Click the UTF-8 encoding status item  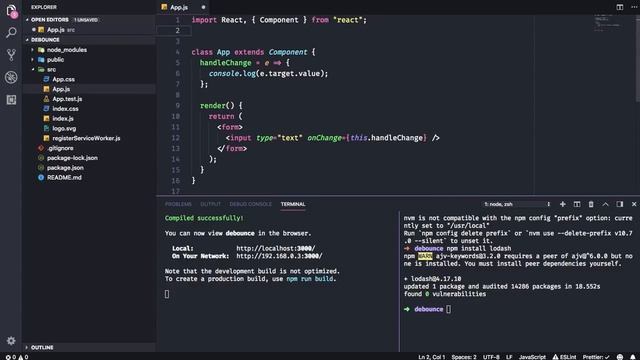491,357
